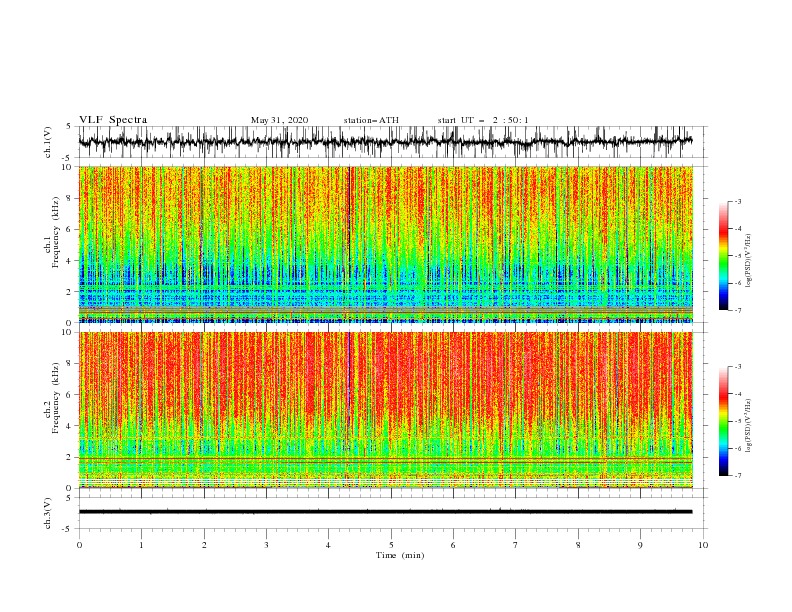Image resolution: width=792 pixels, height=612 pixels.
Task: Click the ch.3 flat waveform trace
Action: 385,512
